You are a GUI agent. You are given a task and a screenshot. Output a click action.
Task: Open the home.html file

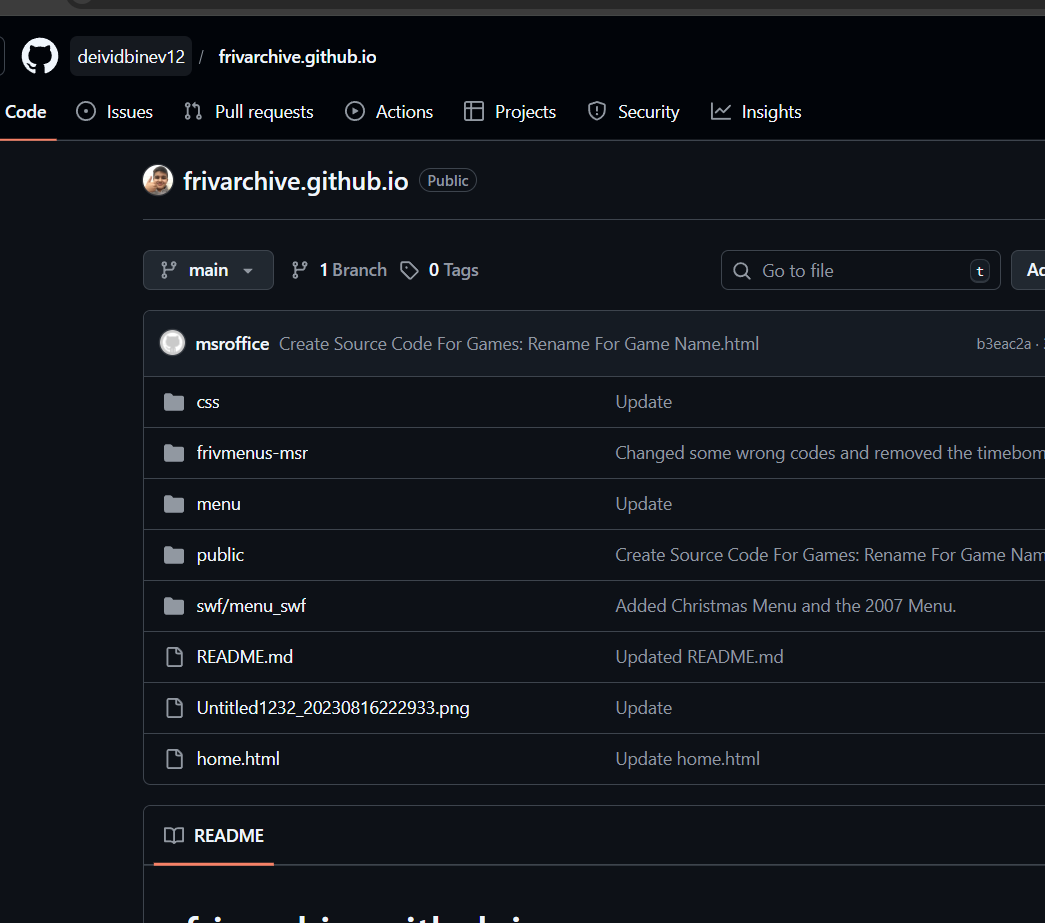tap(238, 759)
